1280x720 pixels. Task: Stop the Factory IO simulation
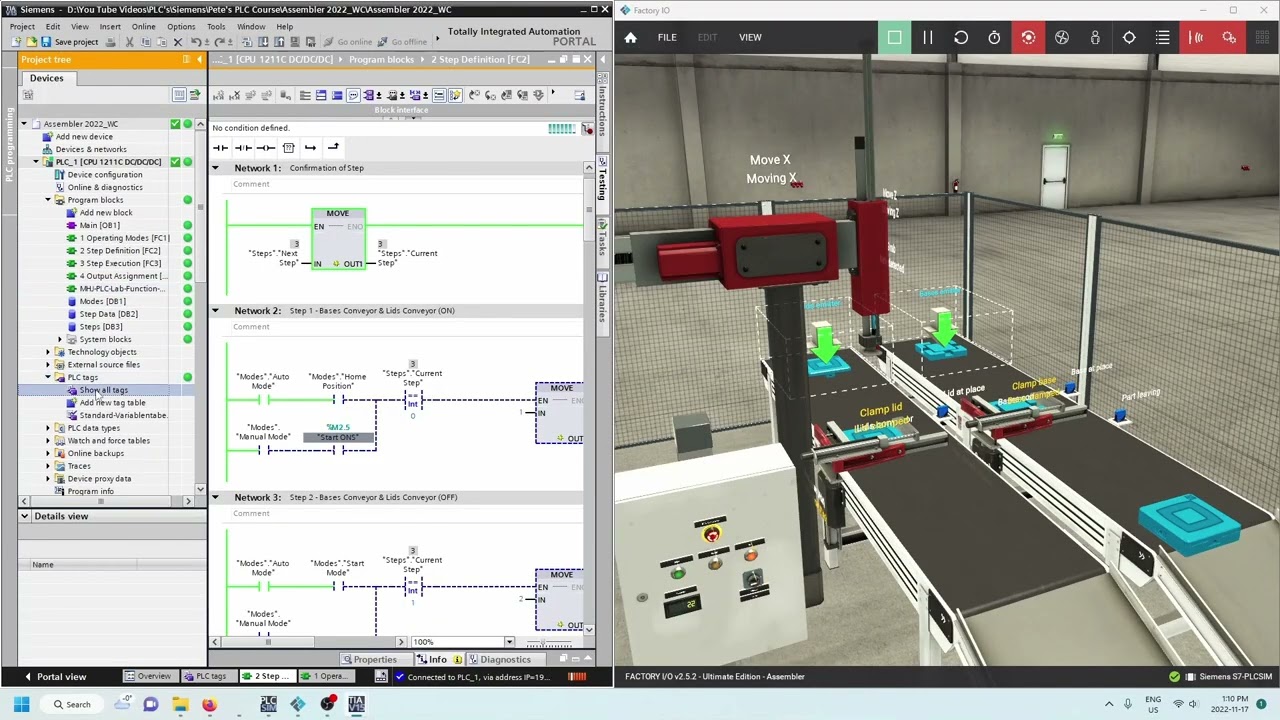[894, 37]
